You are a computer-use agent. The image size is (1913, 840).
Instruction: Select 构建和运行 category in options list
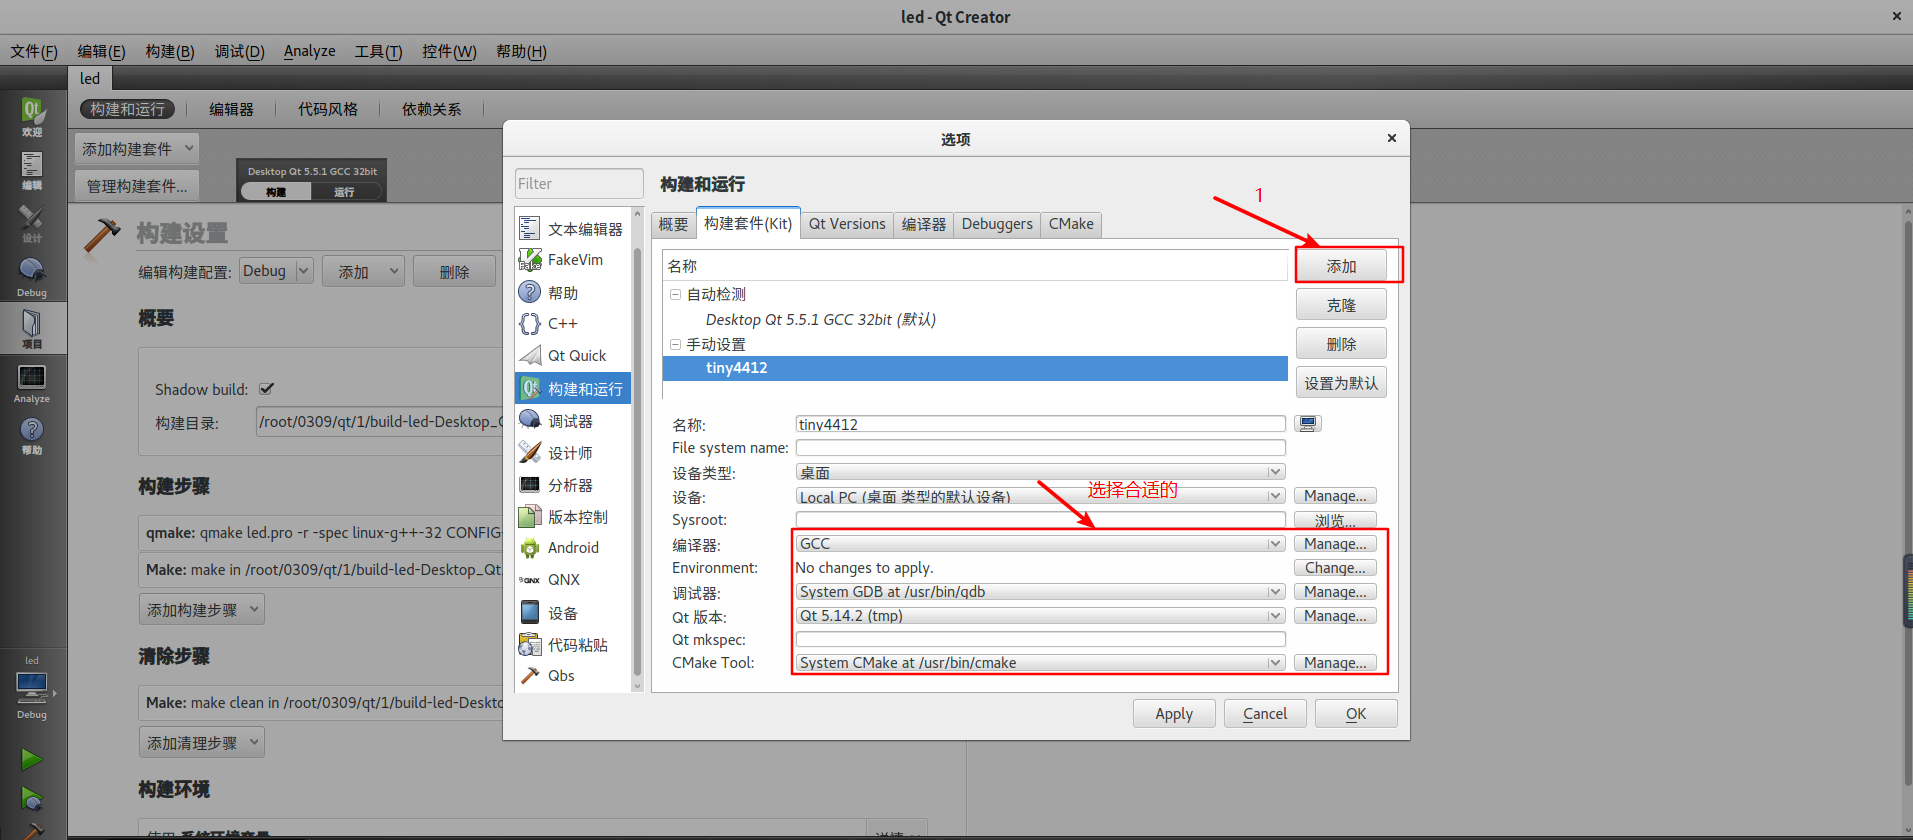(x=572, y=388)
